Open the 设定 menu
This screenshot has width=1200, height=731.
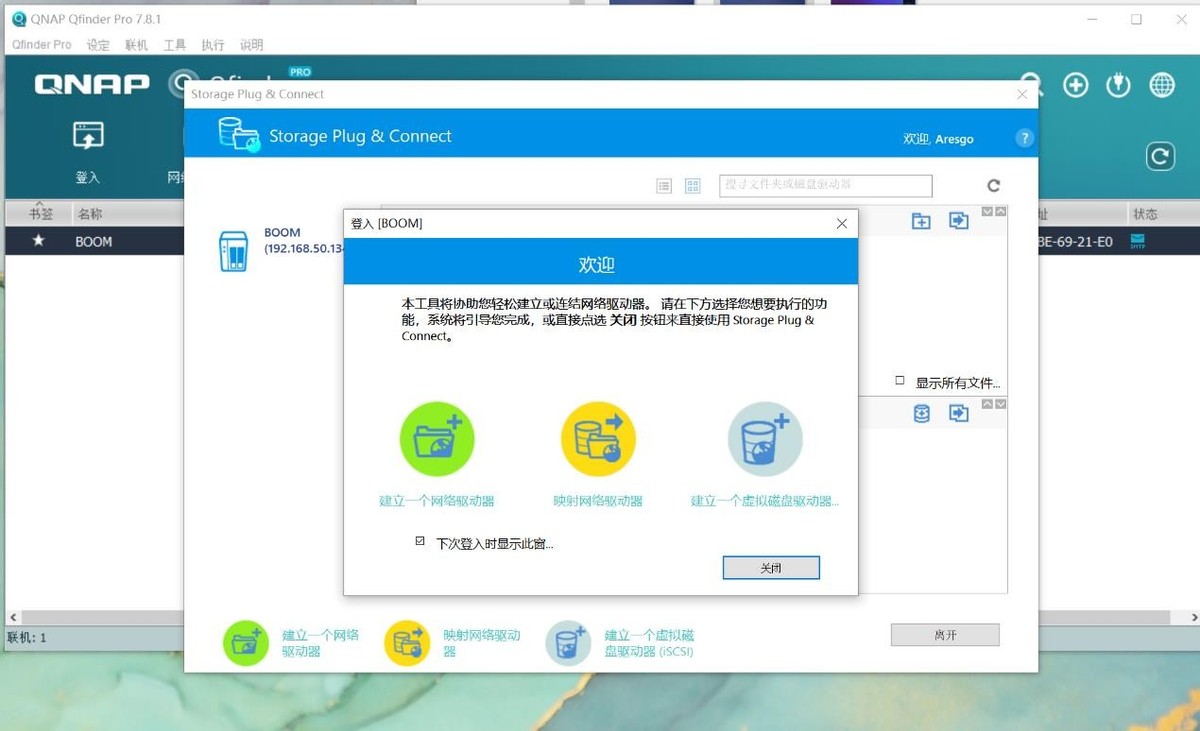click(97, 44)
